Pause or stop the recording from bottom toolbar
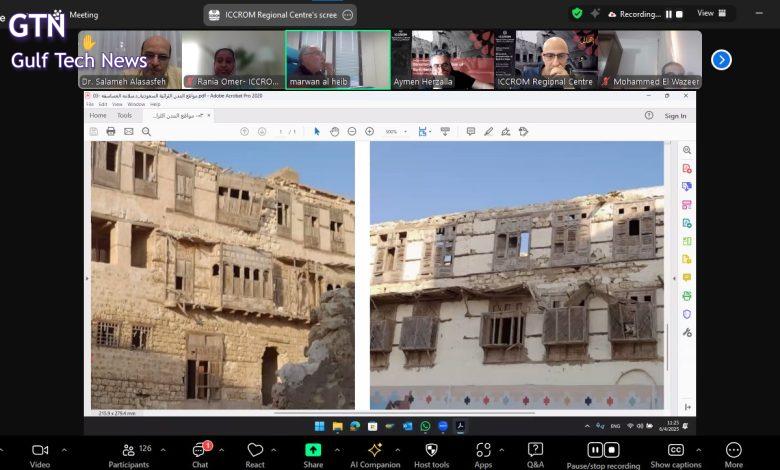Screen dimensions: 780x470 603,451
